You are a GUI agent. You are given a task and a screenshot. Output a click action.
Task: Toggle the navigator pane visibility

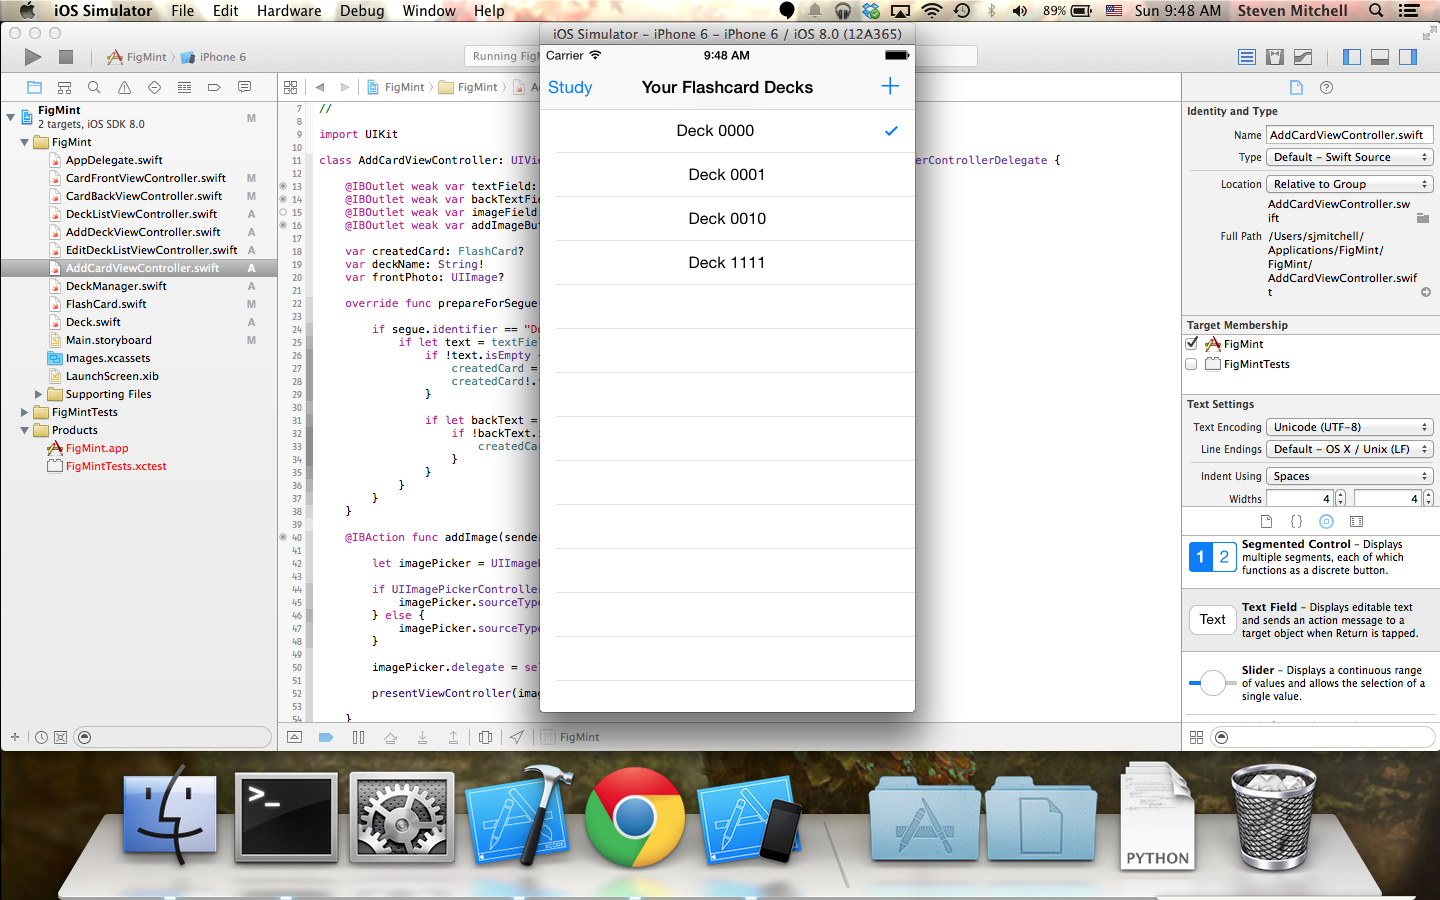coord(1352,57)
